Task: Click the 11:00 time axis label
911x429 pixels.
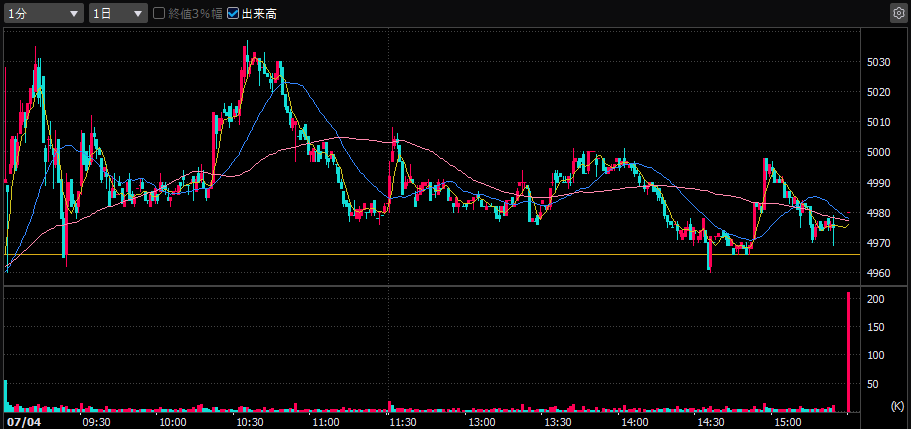Action: point(327,421)
